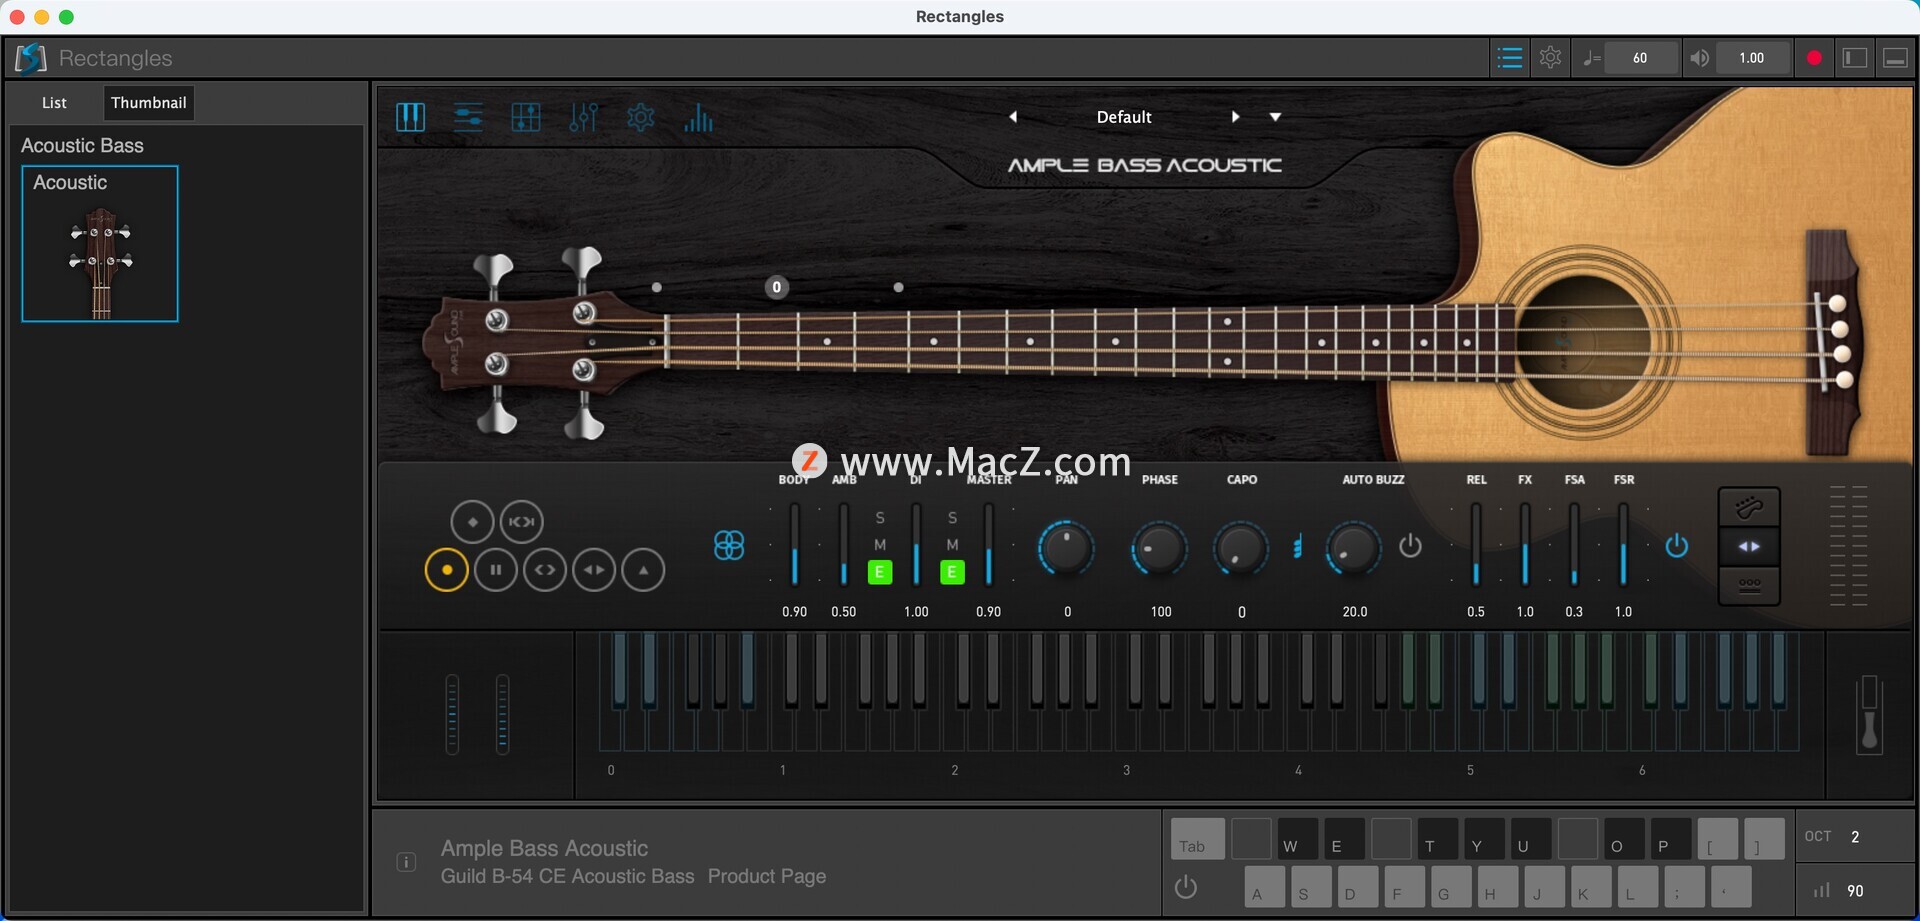
Task: Mute the AMB channel with M
Action: (880, 545)
